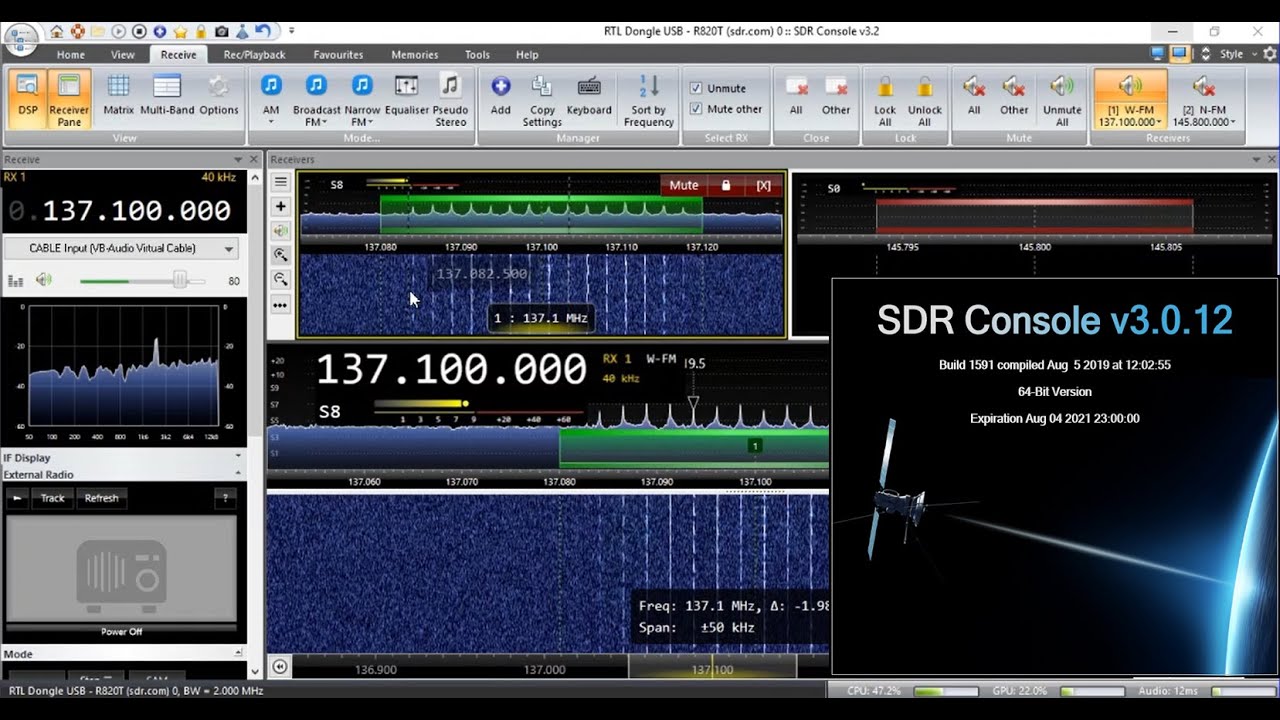
Task: Add a new receiver
Action: point(501,98)
